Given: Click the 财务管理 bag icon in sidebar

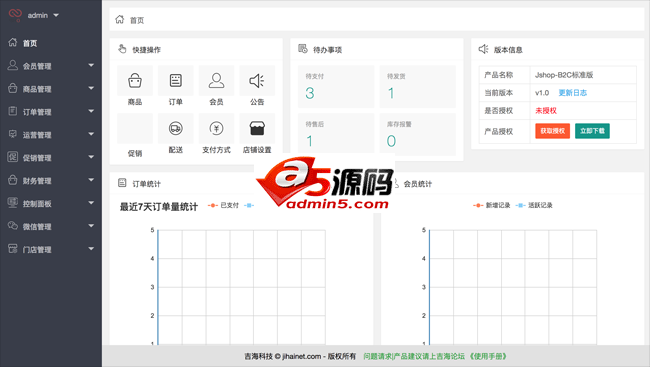Looking at the screenshot, I should [x=13, y=180].
